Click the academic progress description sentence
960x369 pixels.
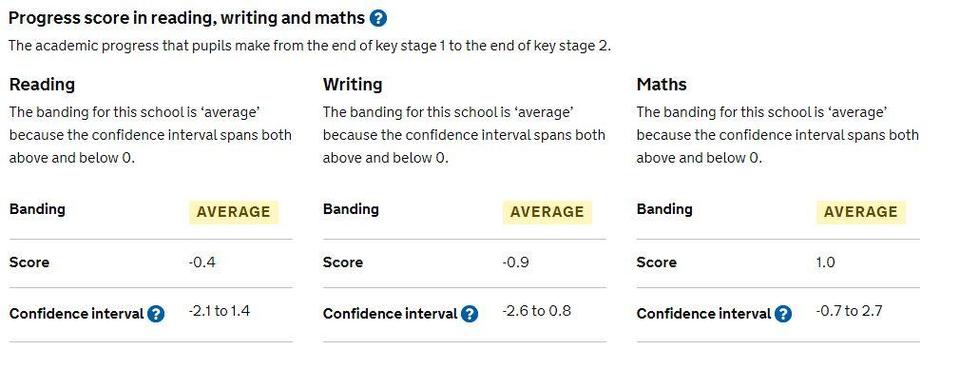coord(310,47)
